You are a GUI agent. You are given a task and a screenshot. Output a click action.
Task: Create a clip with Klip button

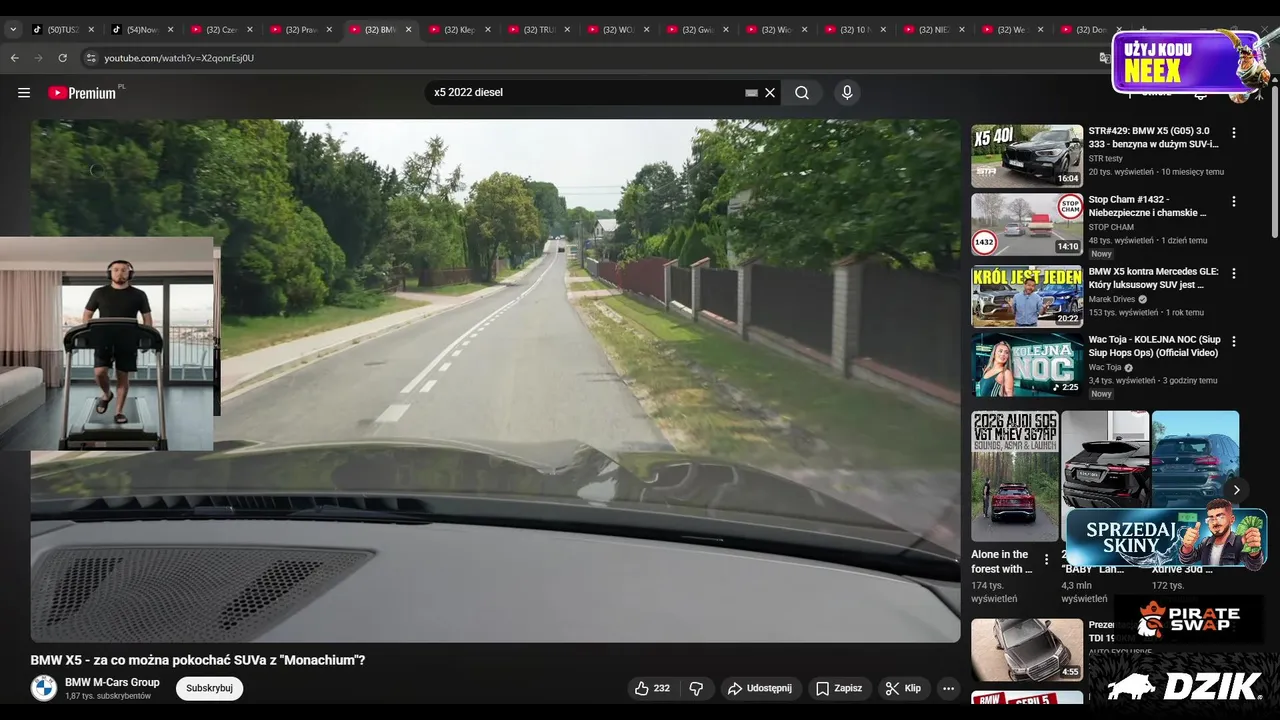point(903,688)
